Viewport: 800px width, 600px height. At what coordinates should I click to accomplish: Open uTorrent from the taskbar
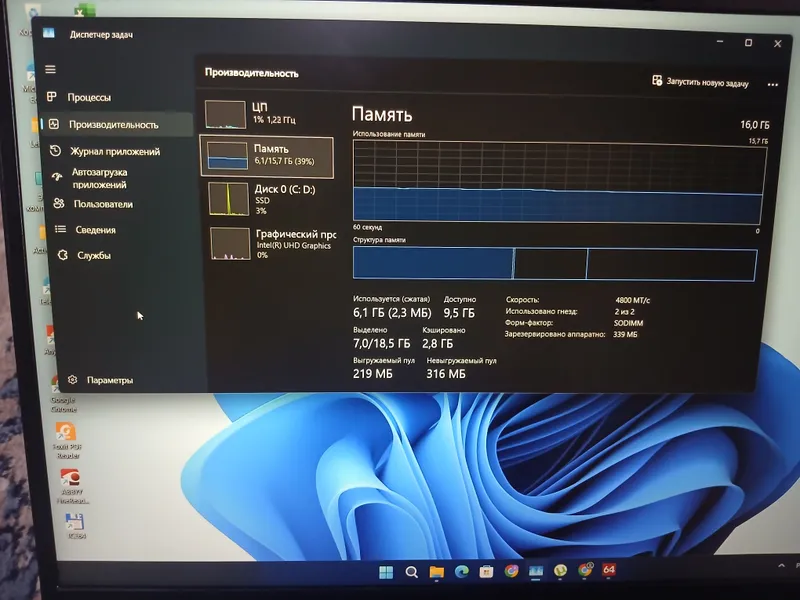pyautogui.click(x=560, y=570)
